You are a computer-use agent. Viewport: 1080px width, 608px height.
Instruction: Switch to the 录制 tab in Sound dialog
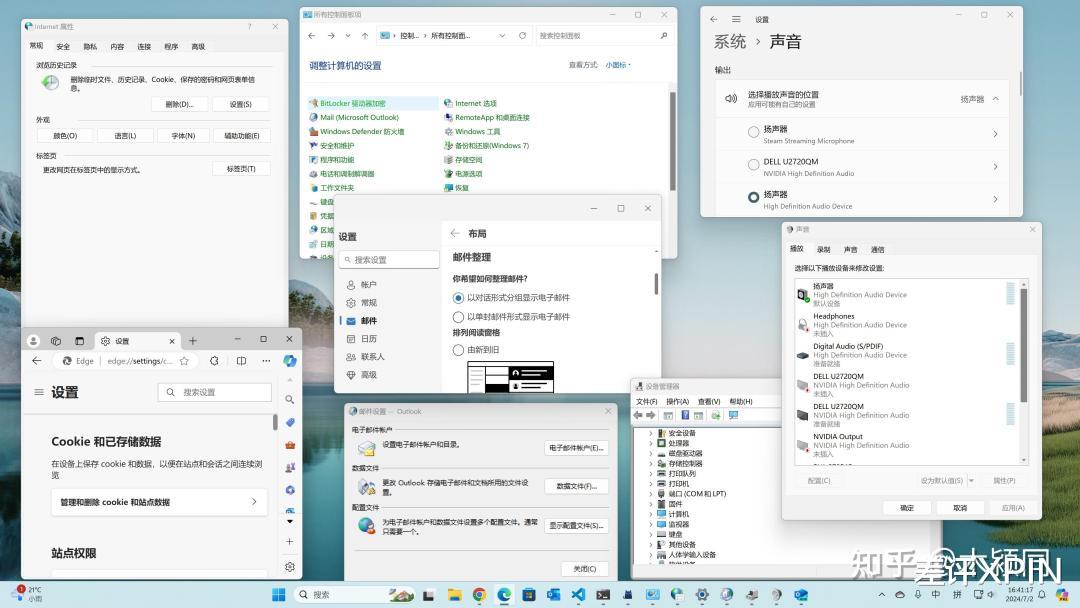tap(824, 249)
